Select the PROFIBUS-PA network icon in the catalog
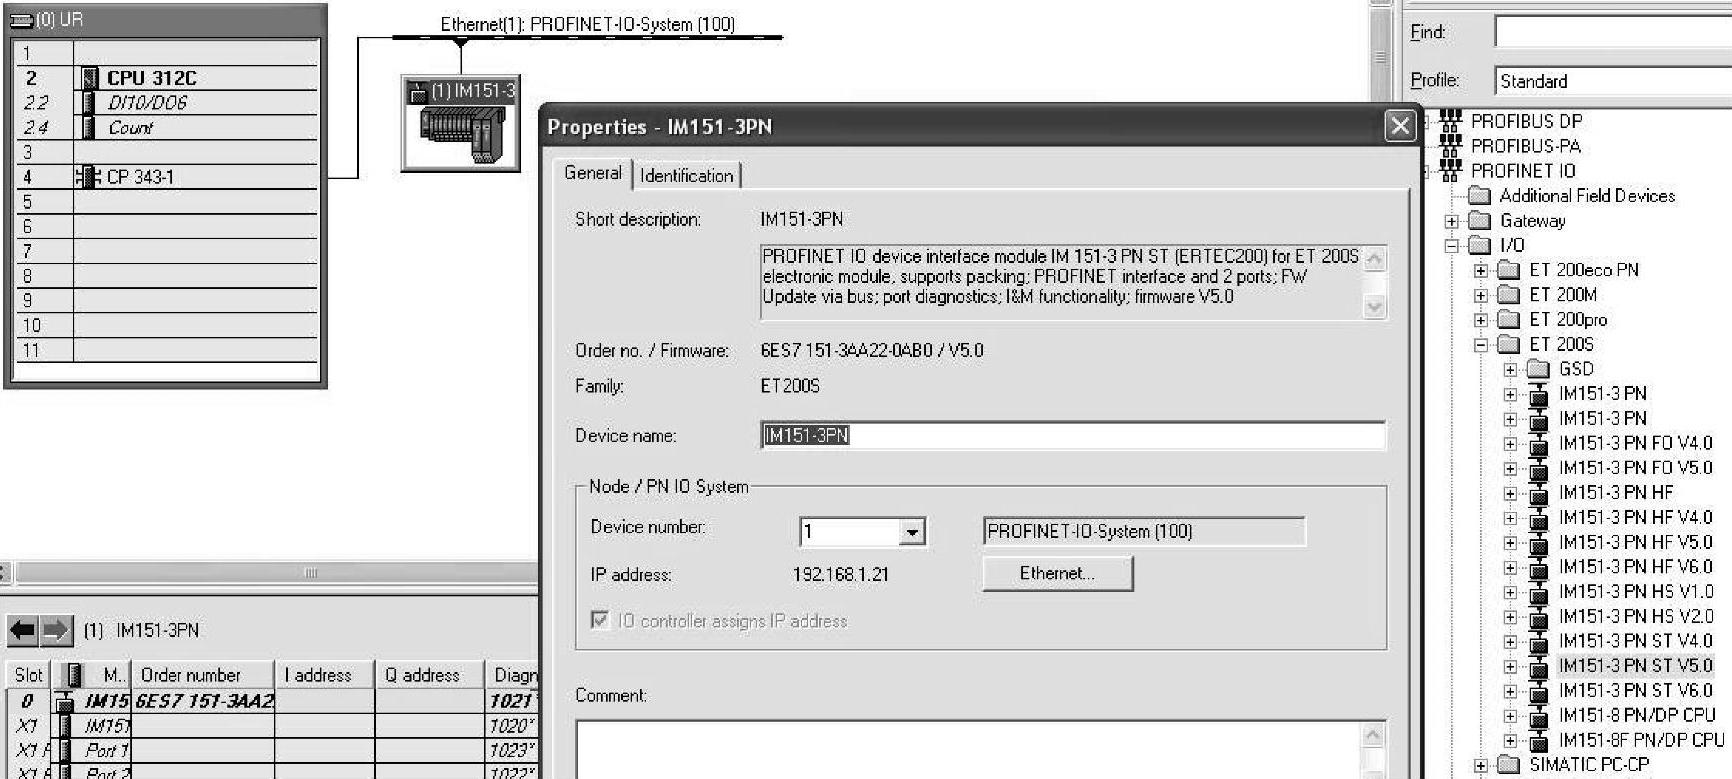Image resolution: width=1732 pixels, height=779 pixels. tap(1450, 146)
